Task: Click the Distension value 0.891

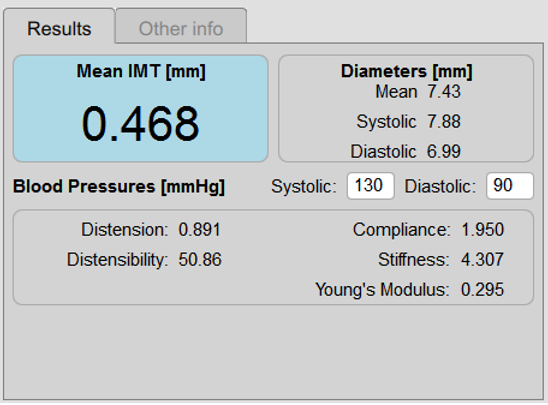Action: point(200,230)
